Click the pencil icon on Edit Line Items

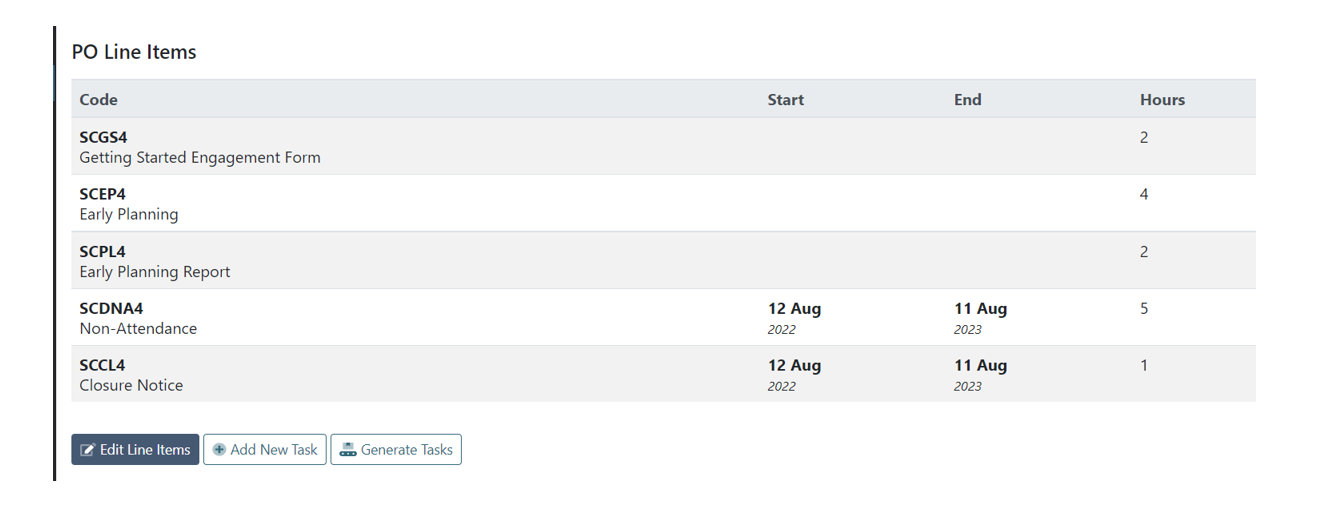click(x=87, y=450)
